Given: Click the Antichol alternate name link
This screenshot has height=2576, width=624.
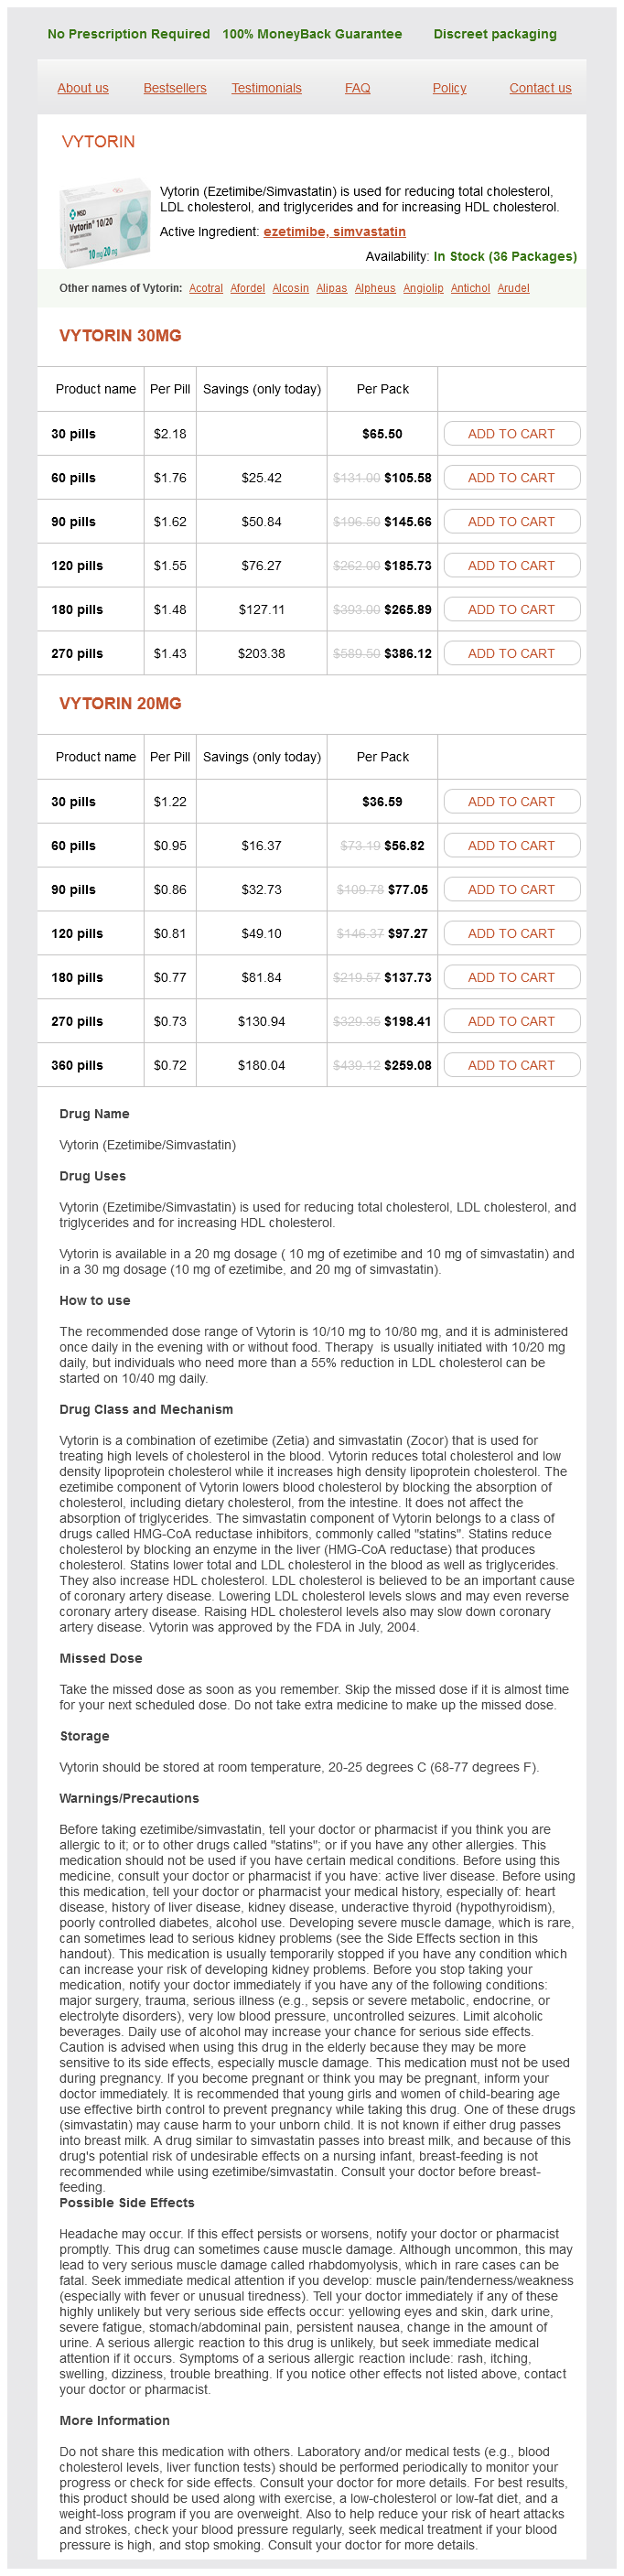Looking at the screenshot, I should pos(470,288).
